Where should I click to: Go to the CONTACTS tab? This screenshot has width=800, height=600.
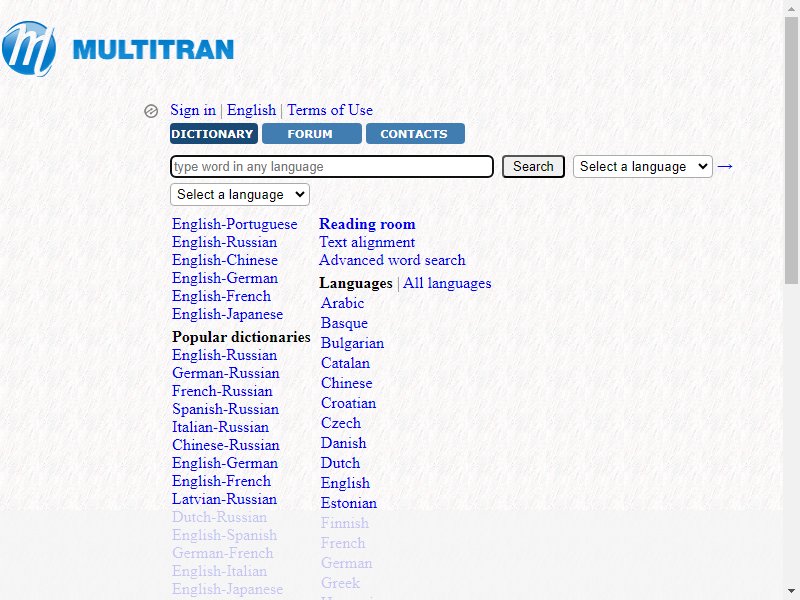coord(415,134)
